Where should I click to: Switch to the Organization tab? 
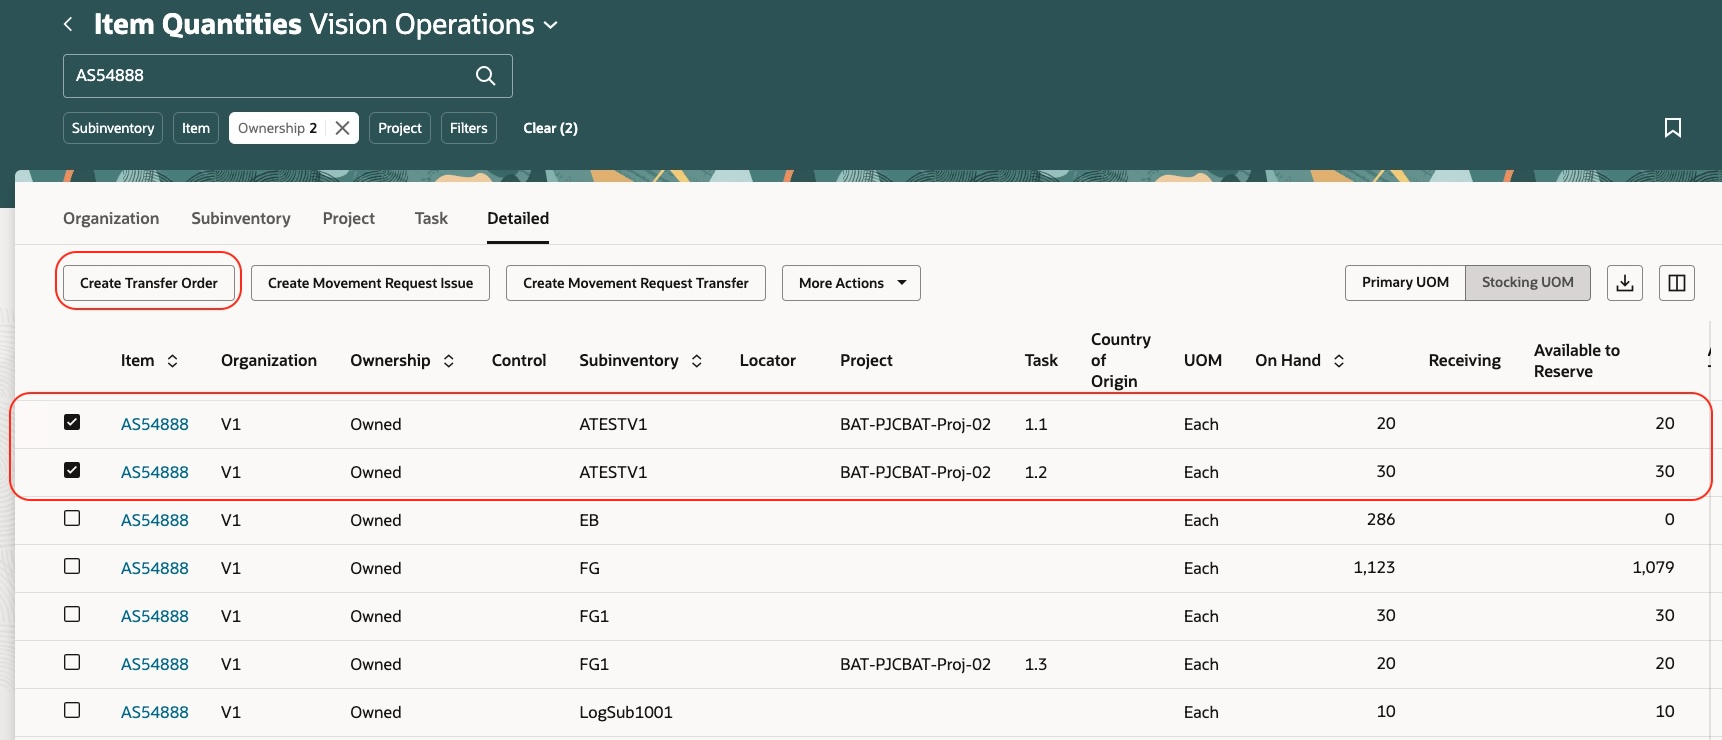click(x=111, y=218)
